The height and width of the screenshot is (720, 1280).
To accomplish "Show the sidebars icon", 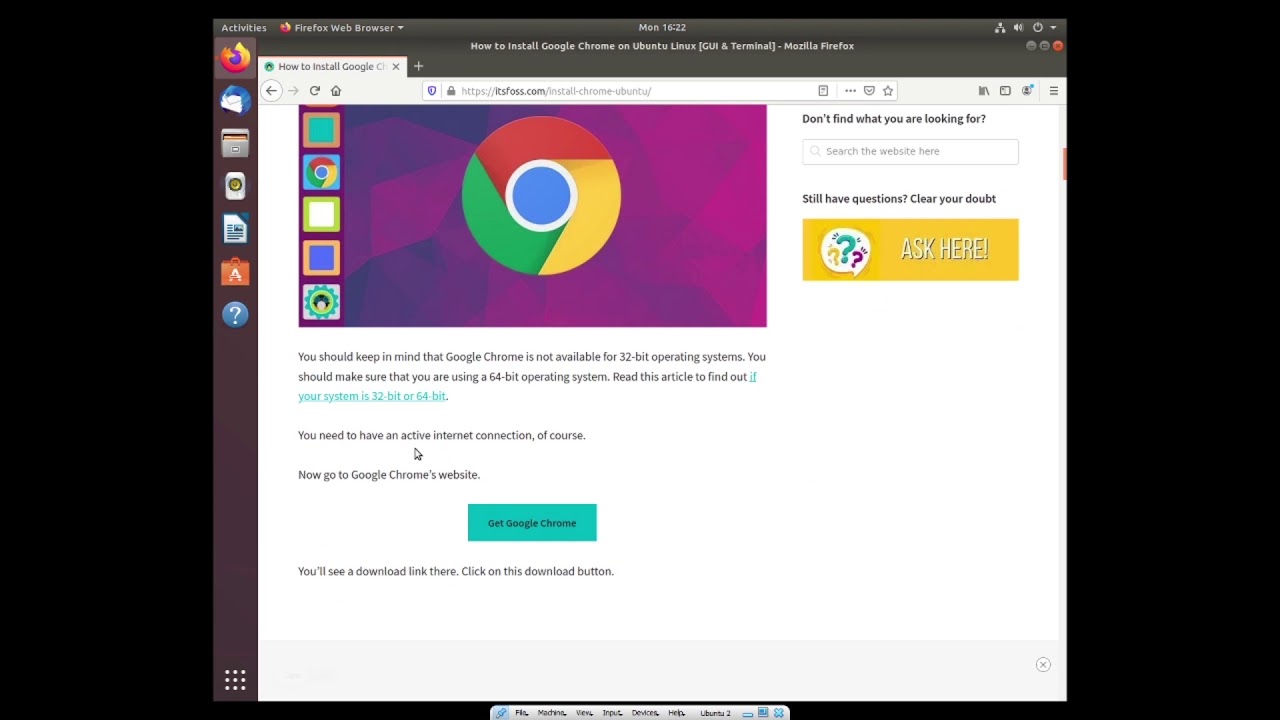I will click(x=1005, y=91).
